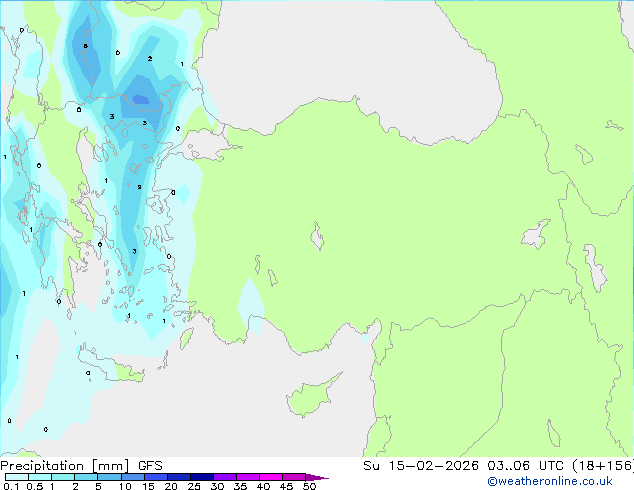Click the 'GFS' model label
The width and height of the screenshot is (634, 490).
[150, 466]
